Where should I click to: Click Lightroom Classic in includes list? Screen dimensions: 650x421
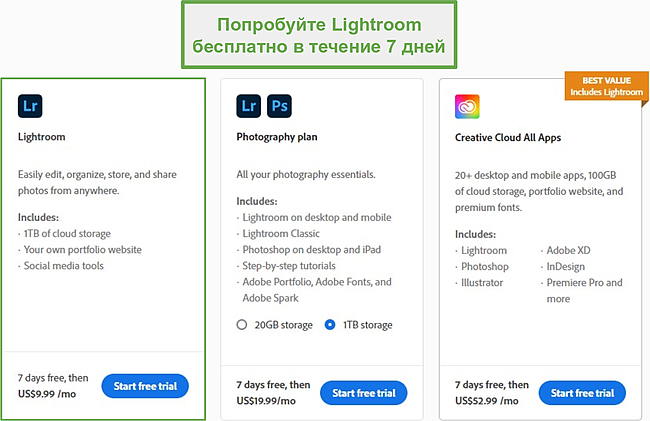281,233
